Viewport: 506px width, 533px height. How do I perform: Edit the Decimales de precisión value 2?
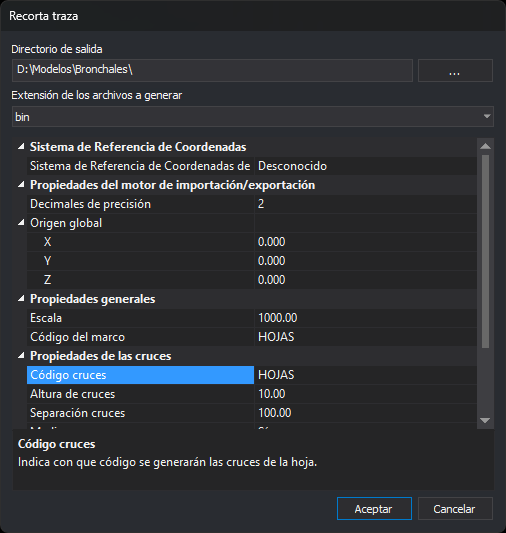(x=365, y=204)
